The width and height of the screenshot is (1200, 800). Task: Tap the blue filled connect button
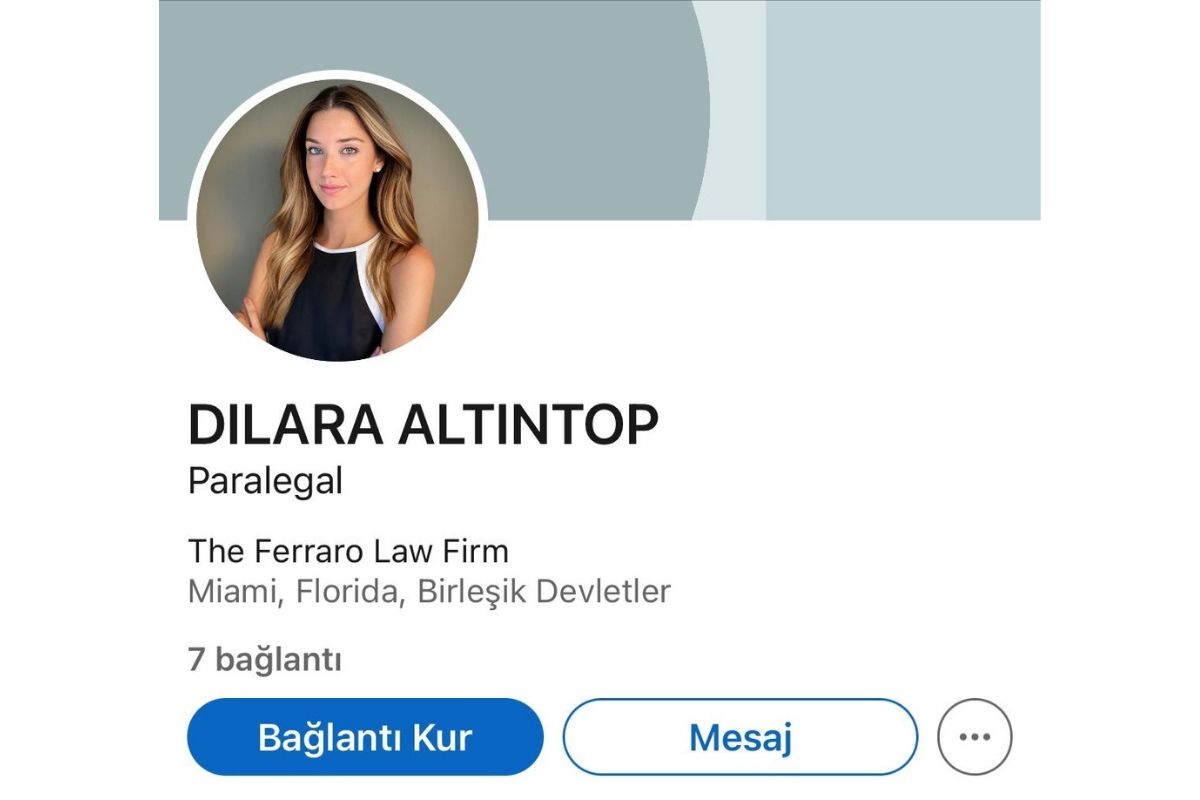pos(365,737)
